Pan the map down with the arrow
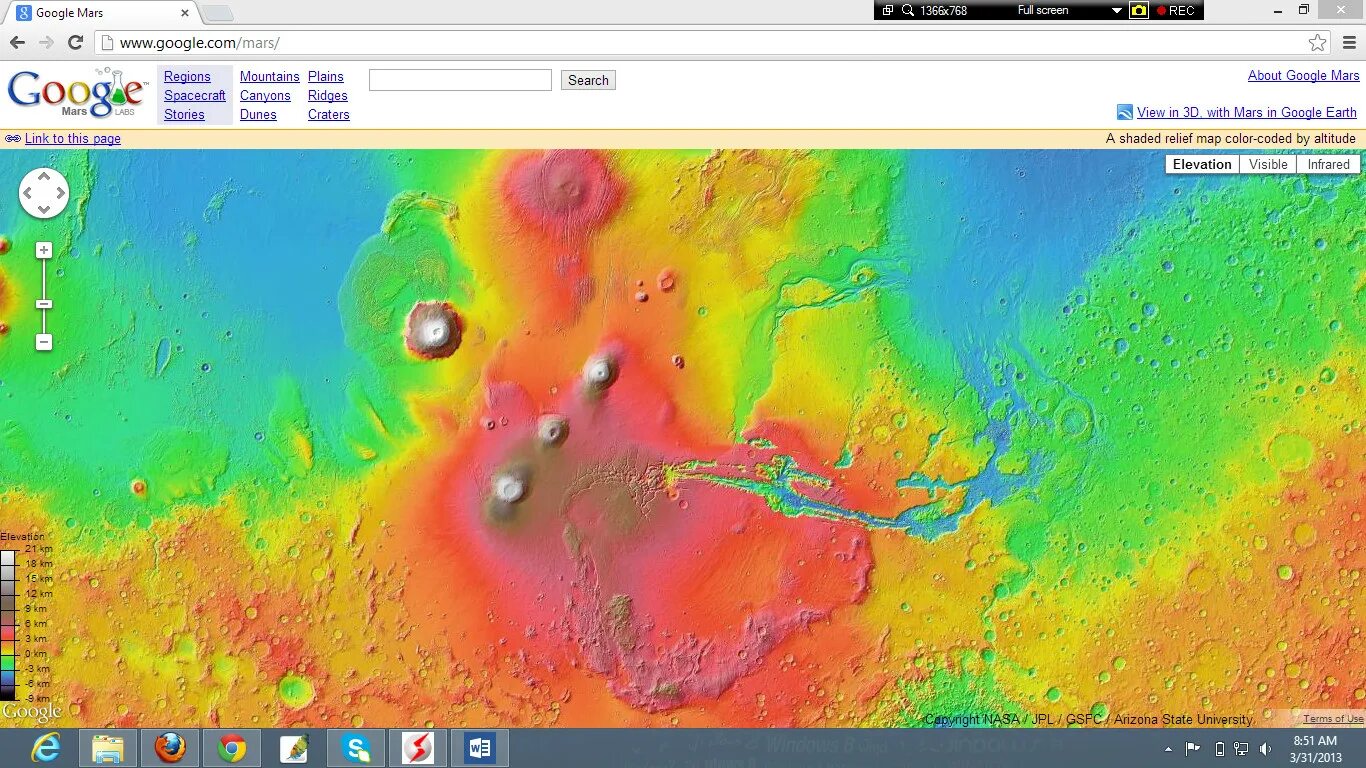The image size is (1366, 768). [44, 209]
